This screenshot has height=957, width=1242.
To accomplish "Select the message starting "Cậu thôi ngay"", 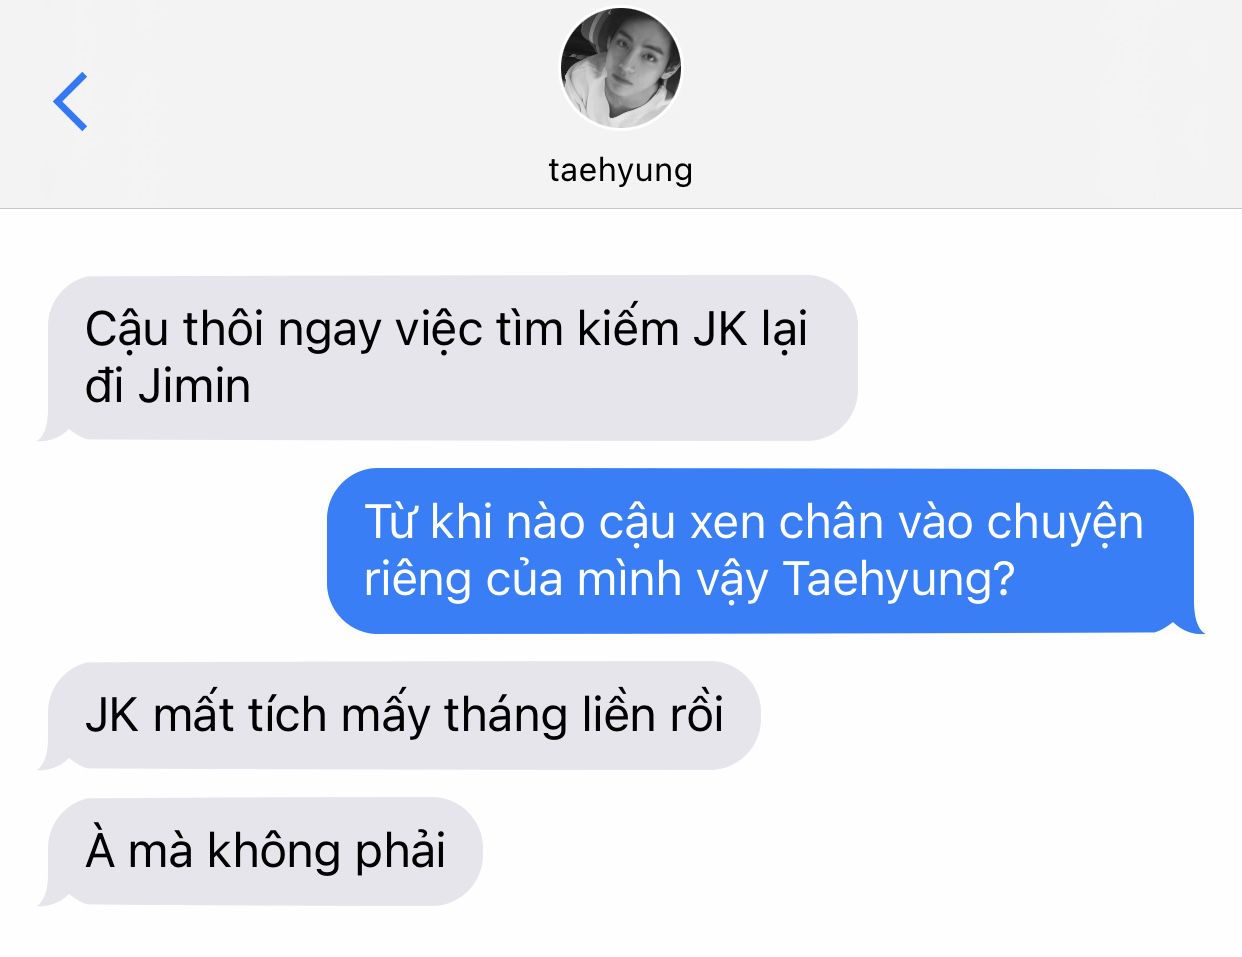I will pyautogui.click(x=448, y=358).
